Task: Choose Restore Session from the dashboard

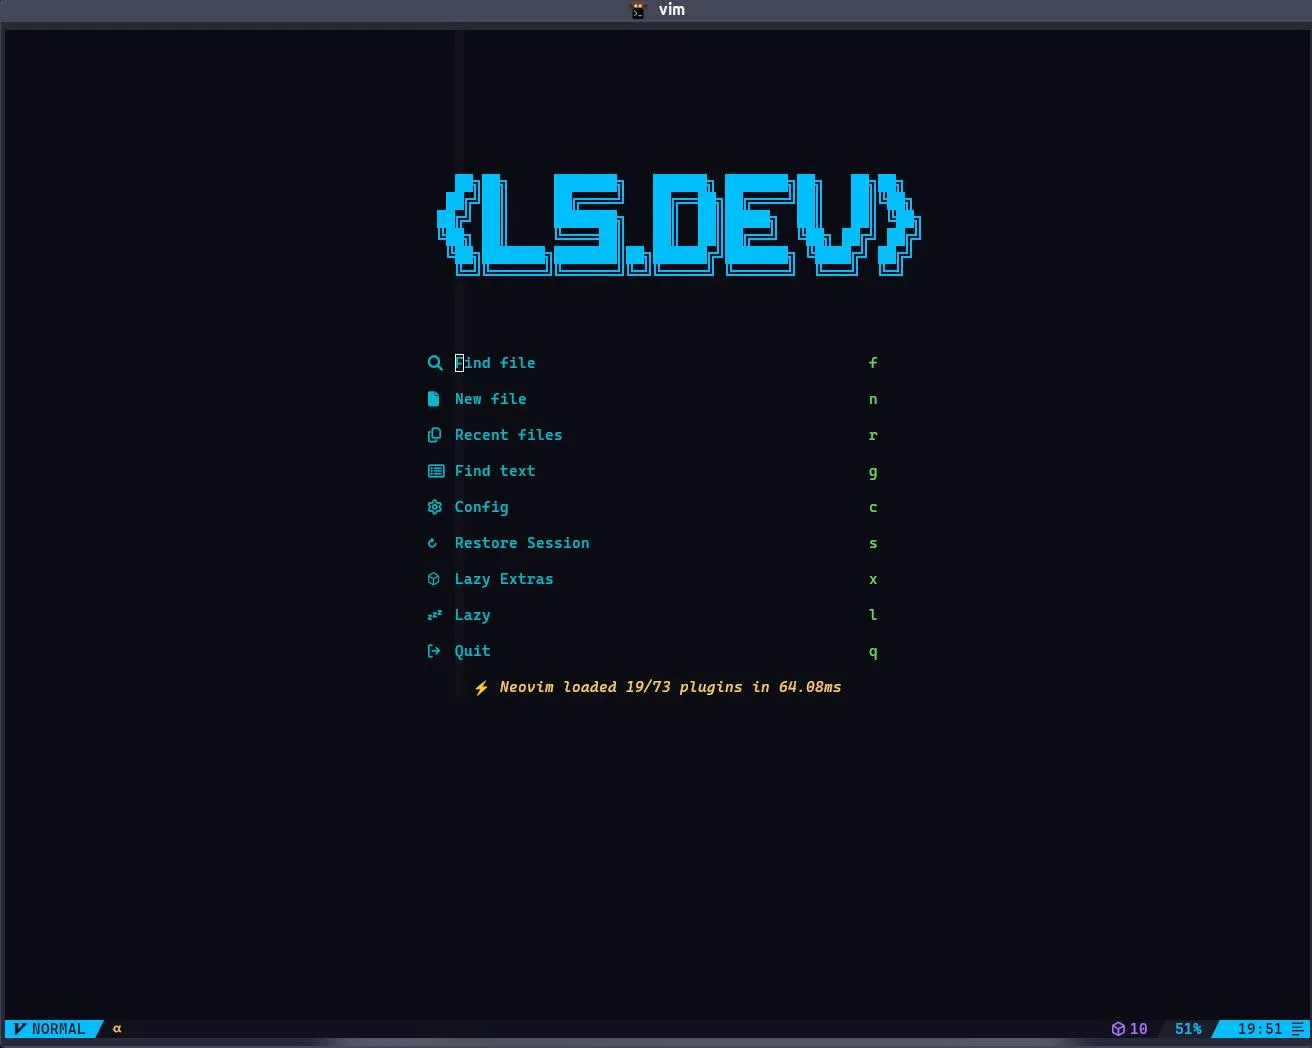Action: coord(652,543)
